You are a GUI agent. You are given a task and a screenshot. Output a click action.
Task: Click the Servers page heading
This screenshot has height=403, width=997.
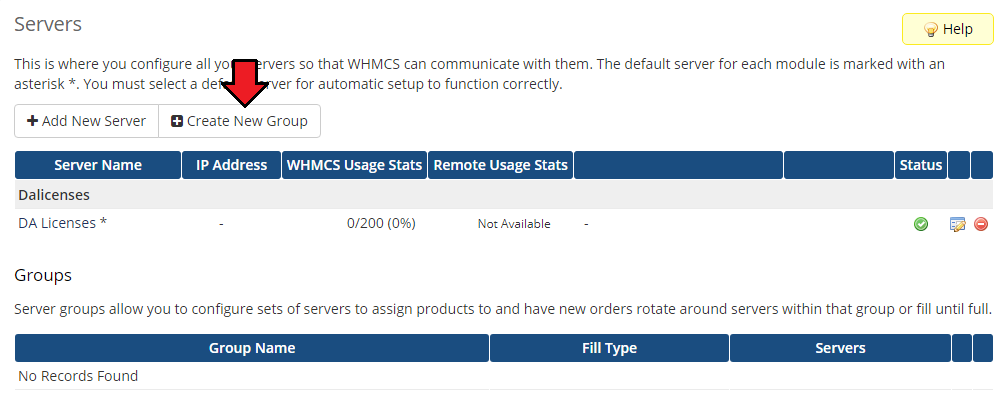[x=48, y=24]
